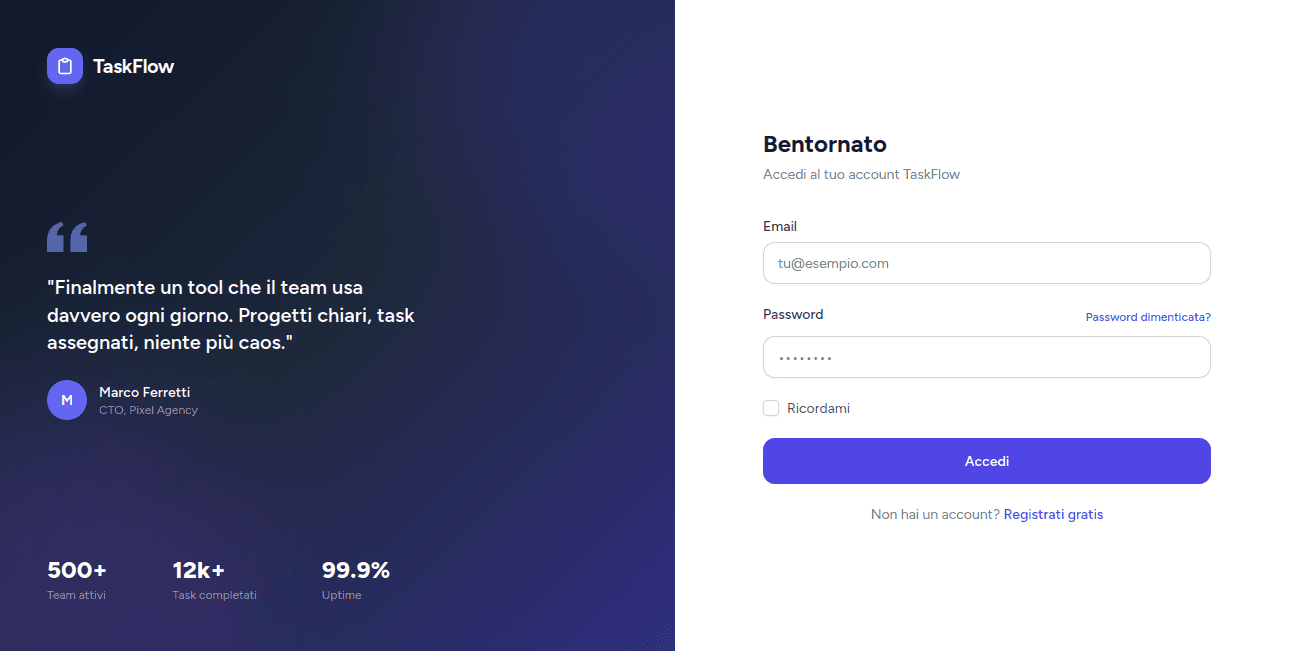Open the Registrati gratis link
Image resolution: width=1293 pixels, height=651 pixels.
click(x=1053, y=514)
